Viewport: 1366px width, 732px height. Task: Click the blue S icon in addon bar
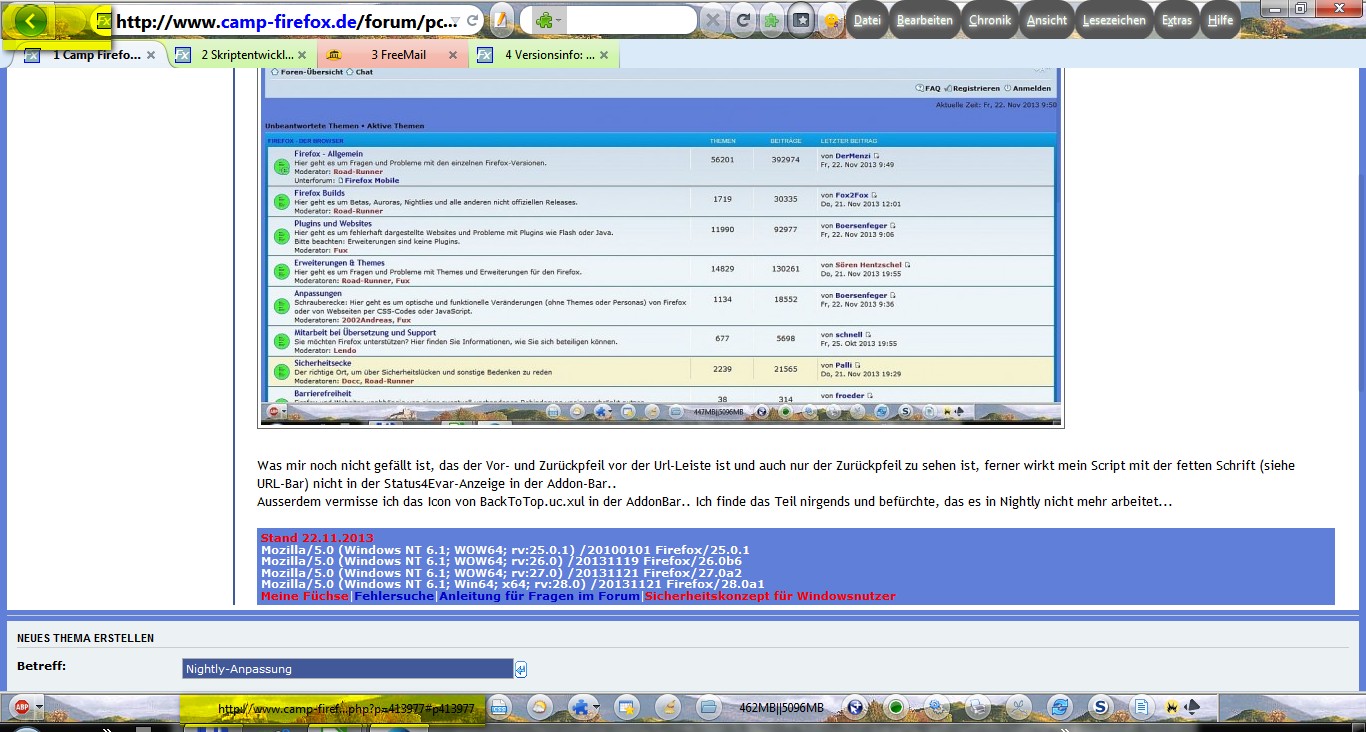click(1101, 707)
